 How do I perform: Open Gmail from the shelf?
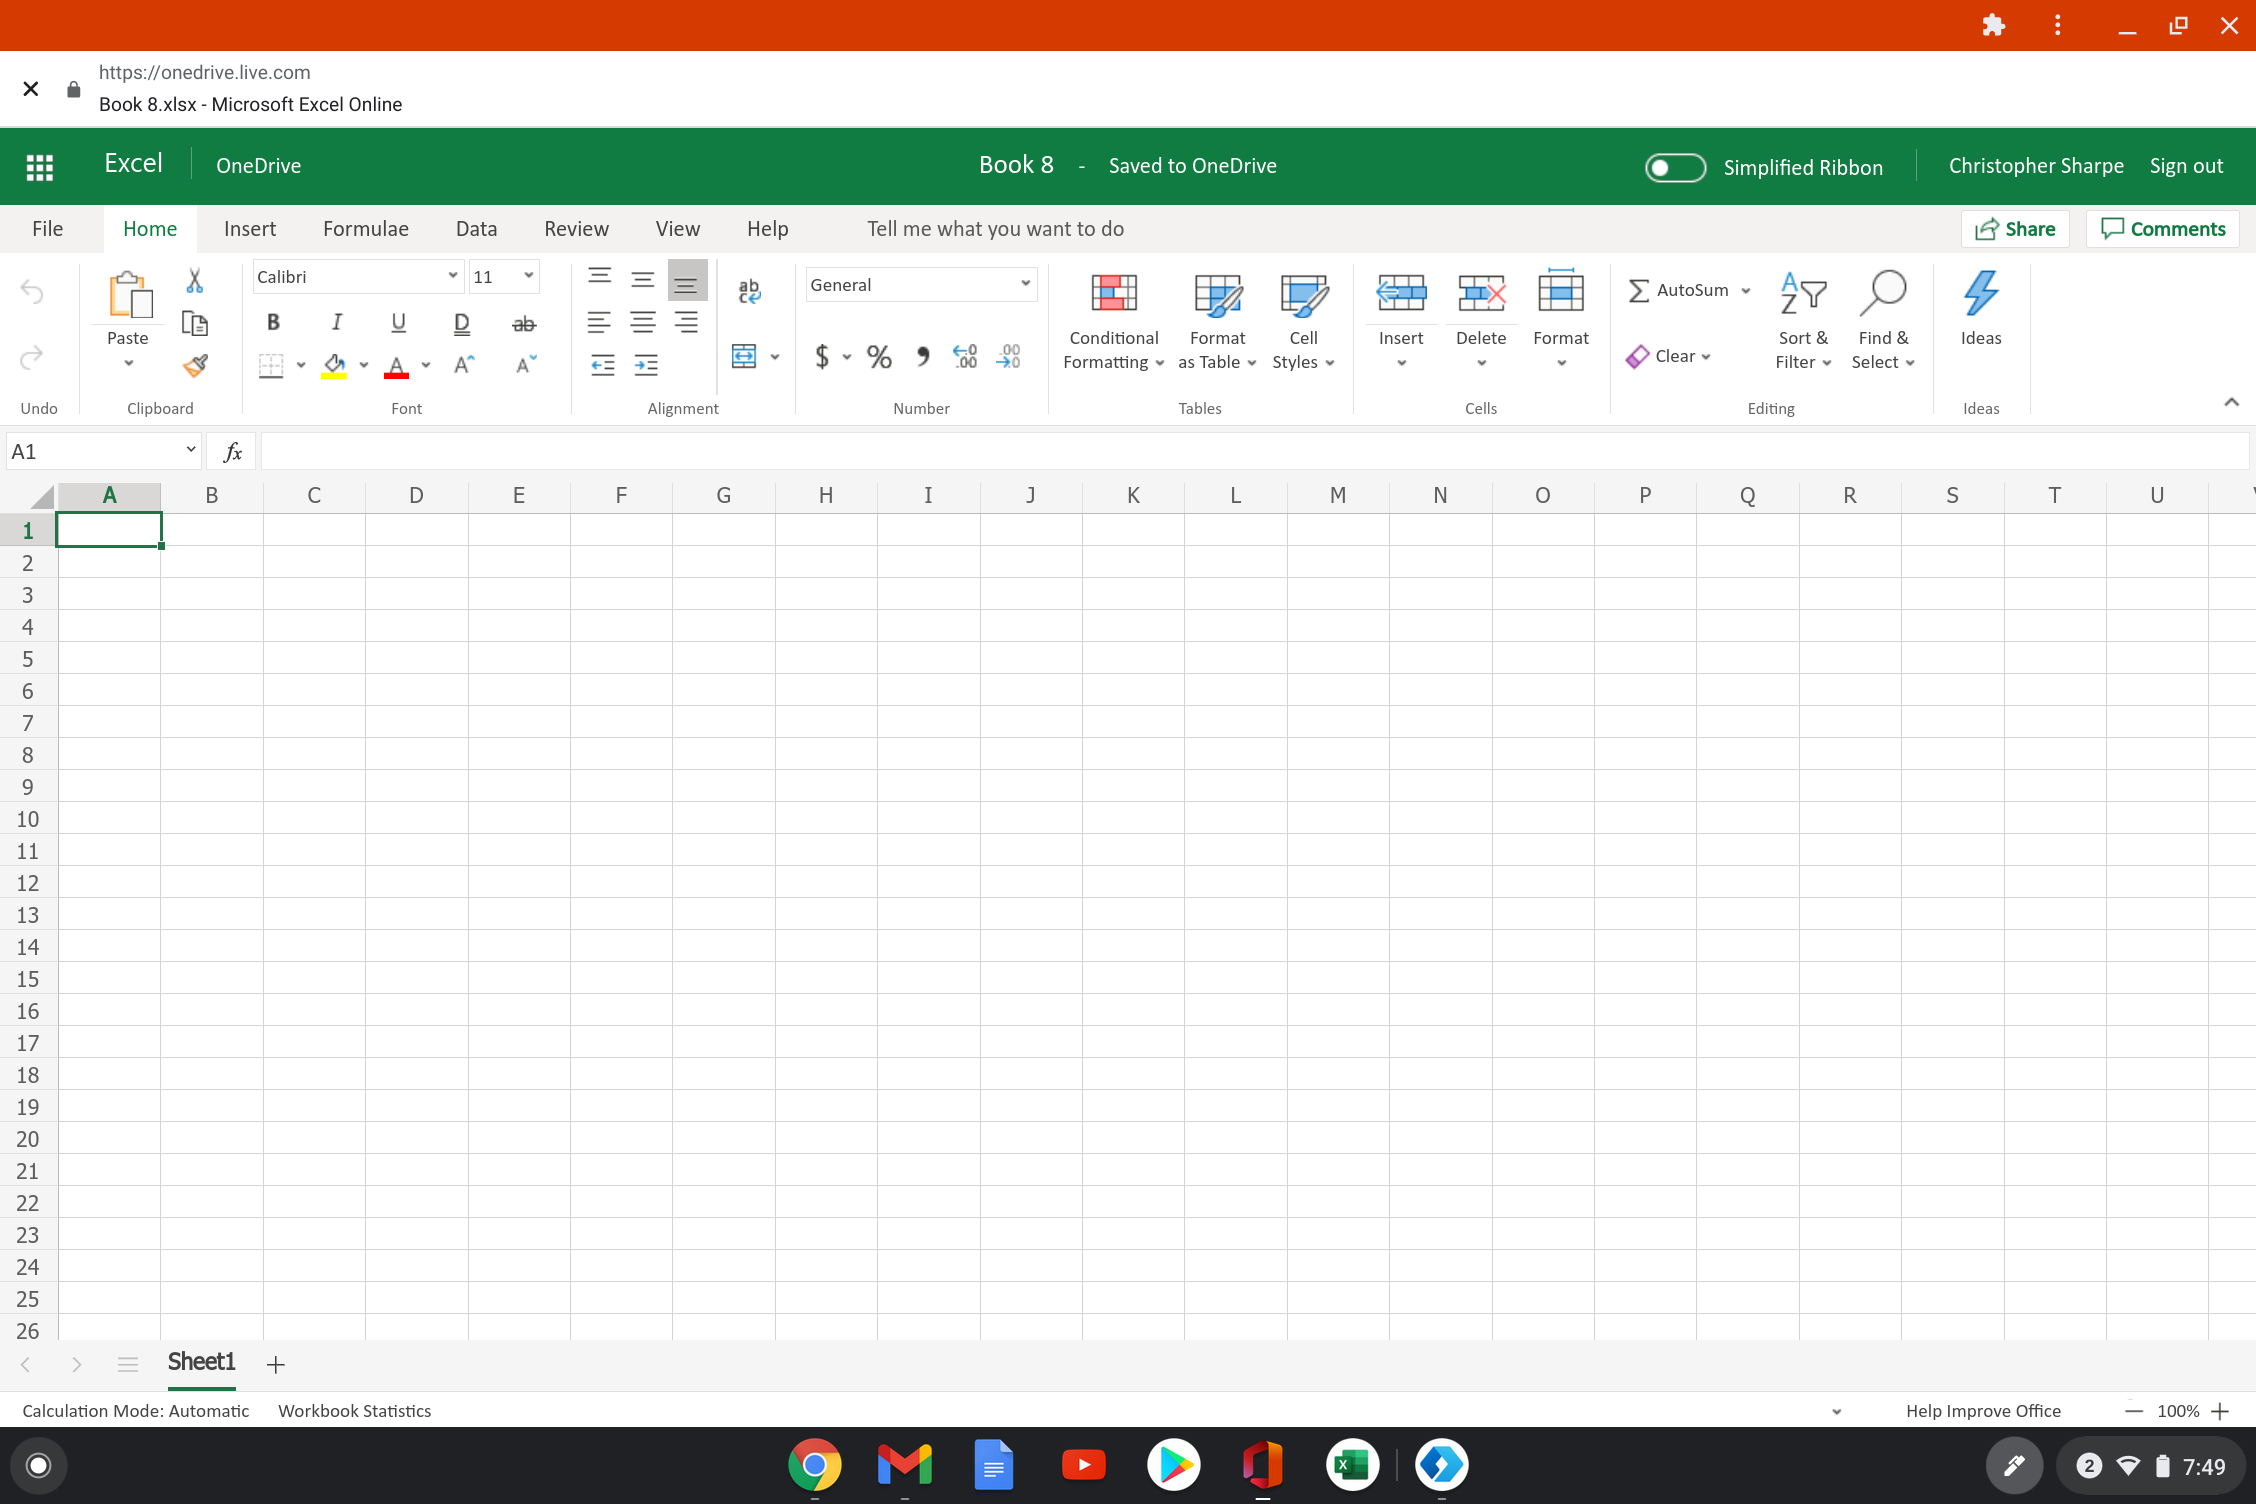904,1465
